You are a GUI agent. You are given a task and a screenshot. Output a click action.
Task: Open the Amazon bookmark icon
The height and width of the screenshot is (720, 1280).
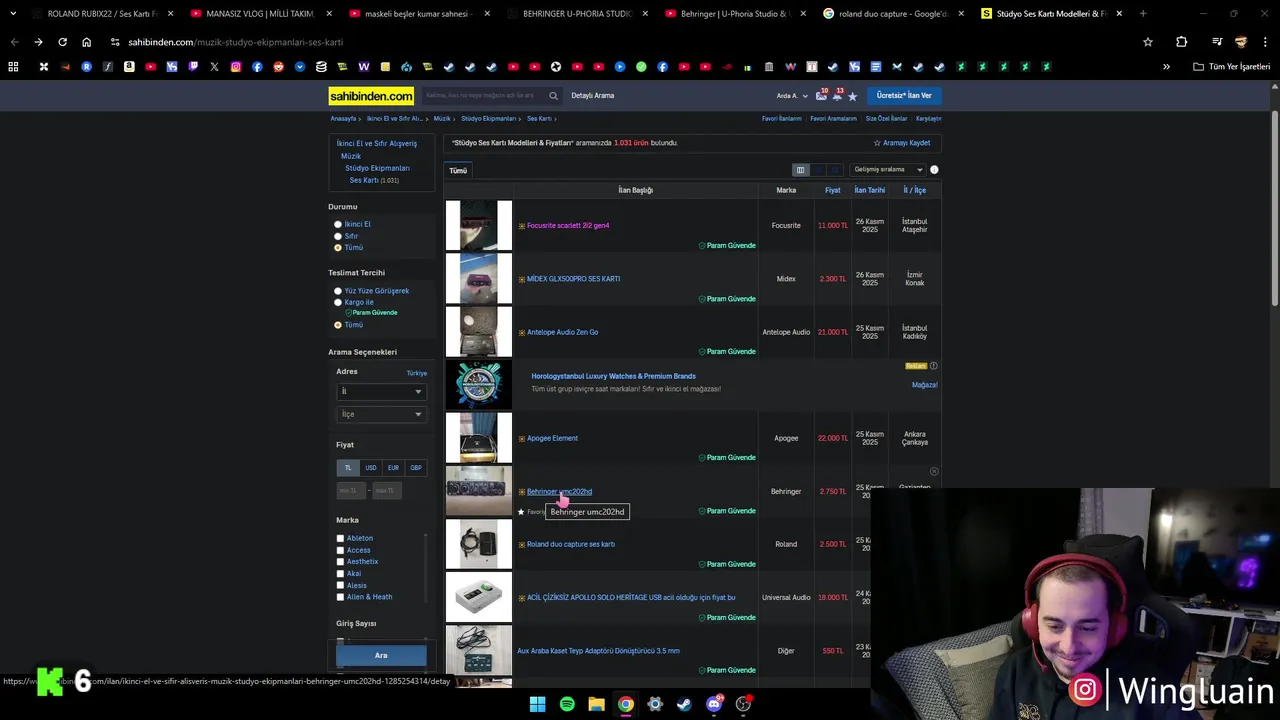[129, 67]
